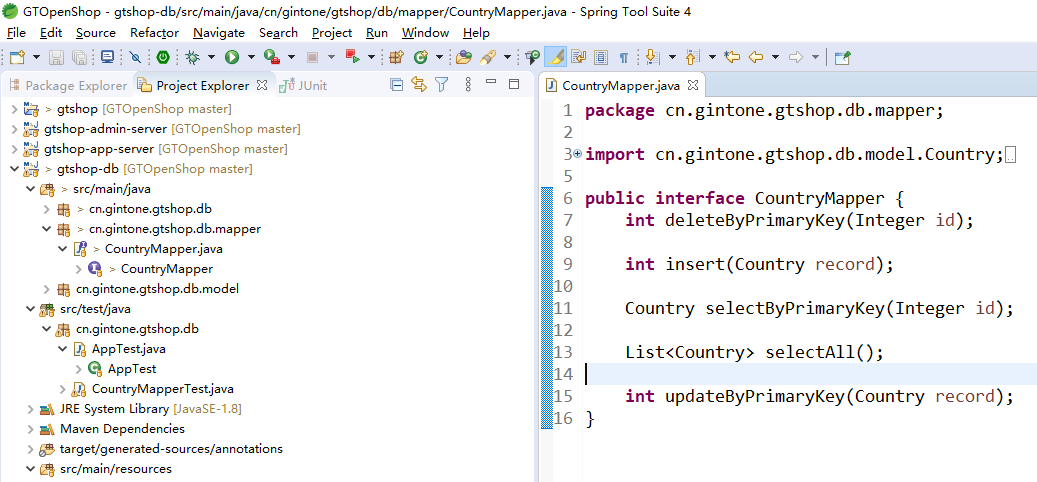1037x482 pixels.
Task: Toggle Show Whitespace Characters pilcrow icon
Action: pos(623,58)
